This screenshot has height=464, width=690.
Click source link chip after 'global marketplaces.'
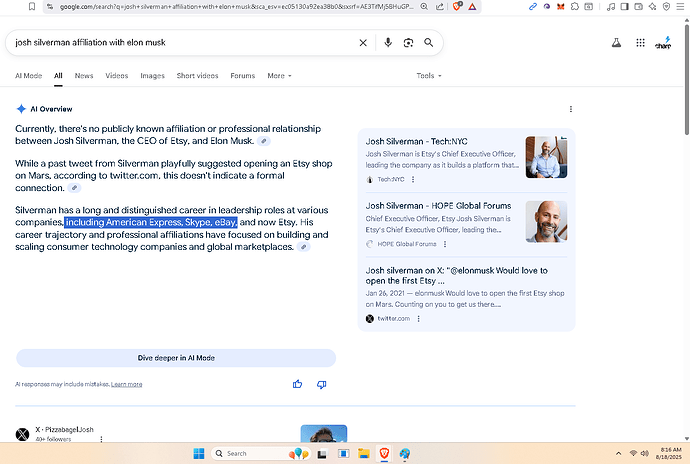click(303, 247)
